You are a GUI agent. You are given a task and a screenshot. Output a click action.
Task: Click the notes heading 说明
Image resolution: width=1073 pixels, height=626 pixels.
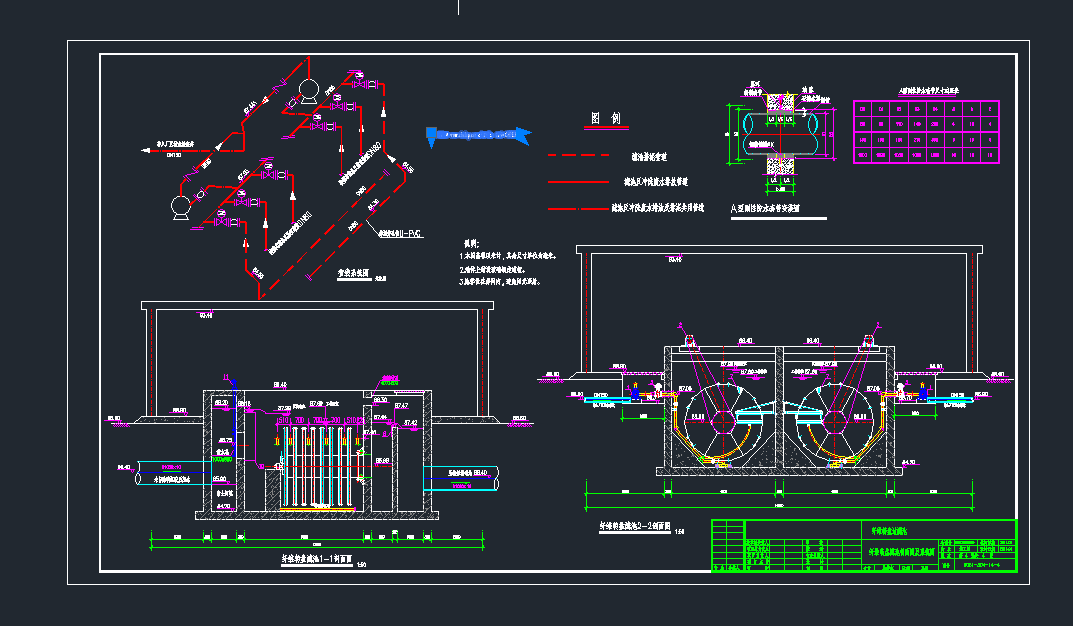[471, 243]
